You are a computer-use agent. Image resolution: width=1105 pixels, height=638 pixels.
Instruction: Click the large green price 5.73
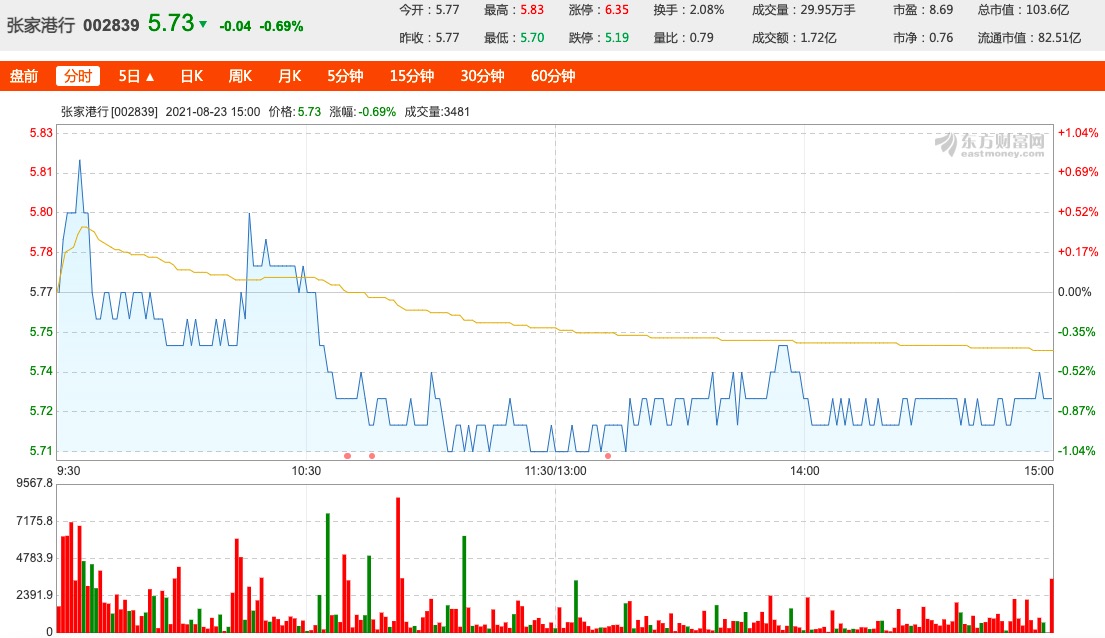click(x=171, y=23)
